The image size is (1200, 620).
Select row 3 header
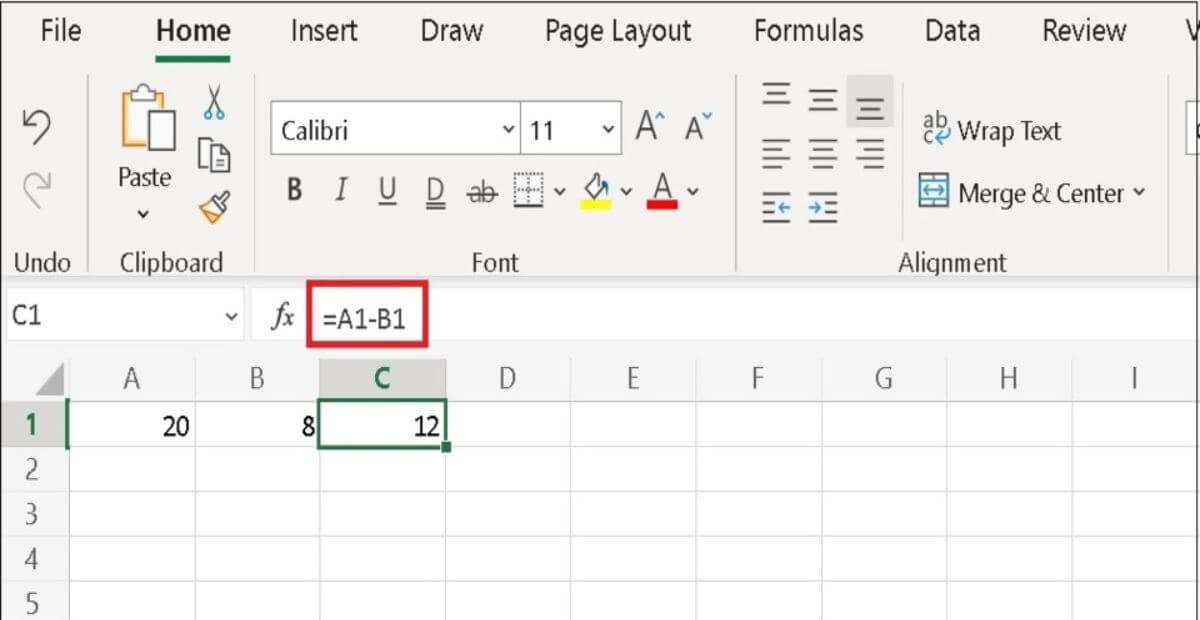pyautogui.click(x=33, y=514)
